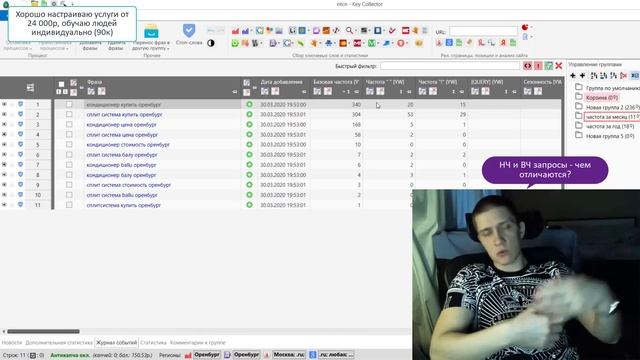The image size is (640, 360).
Task: Click the red circle icon next to URL field
Action: tap(525, 27)
